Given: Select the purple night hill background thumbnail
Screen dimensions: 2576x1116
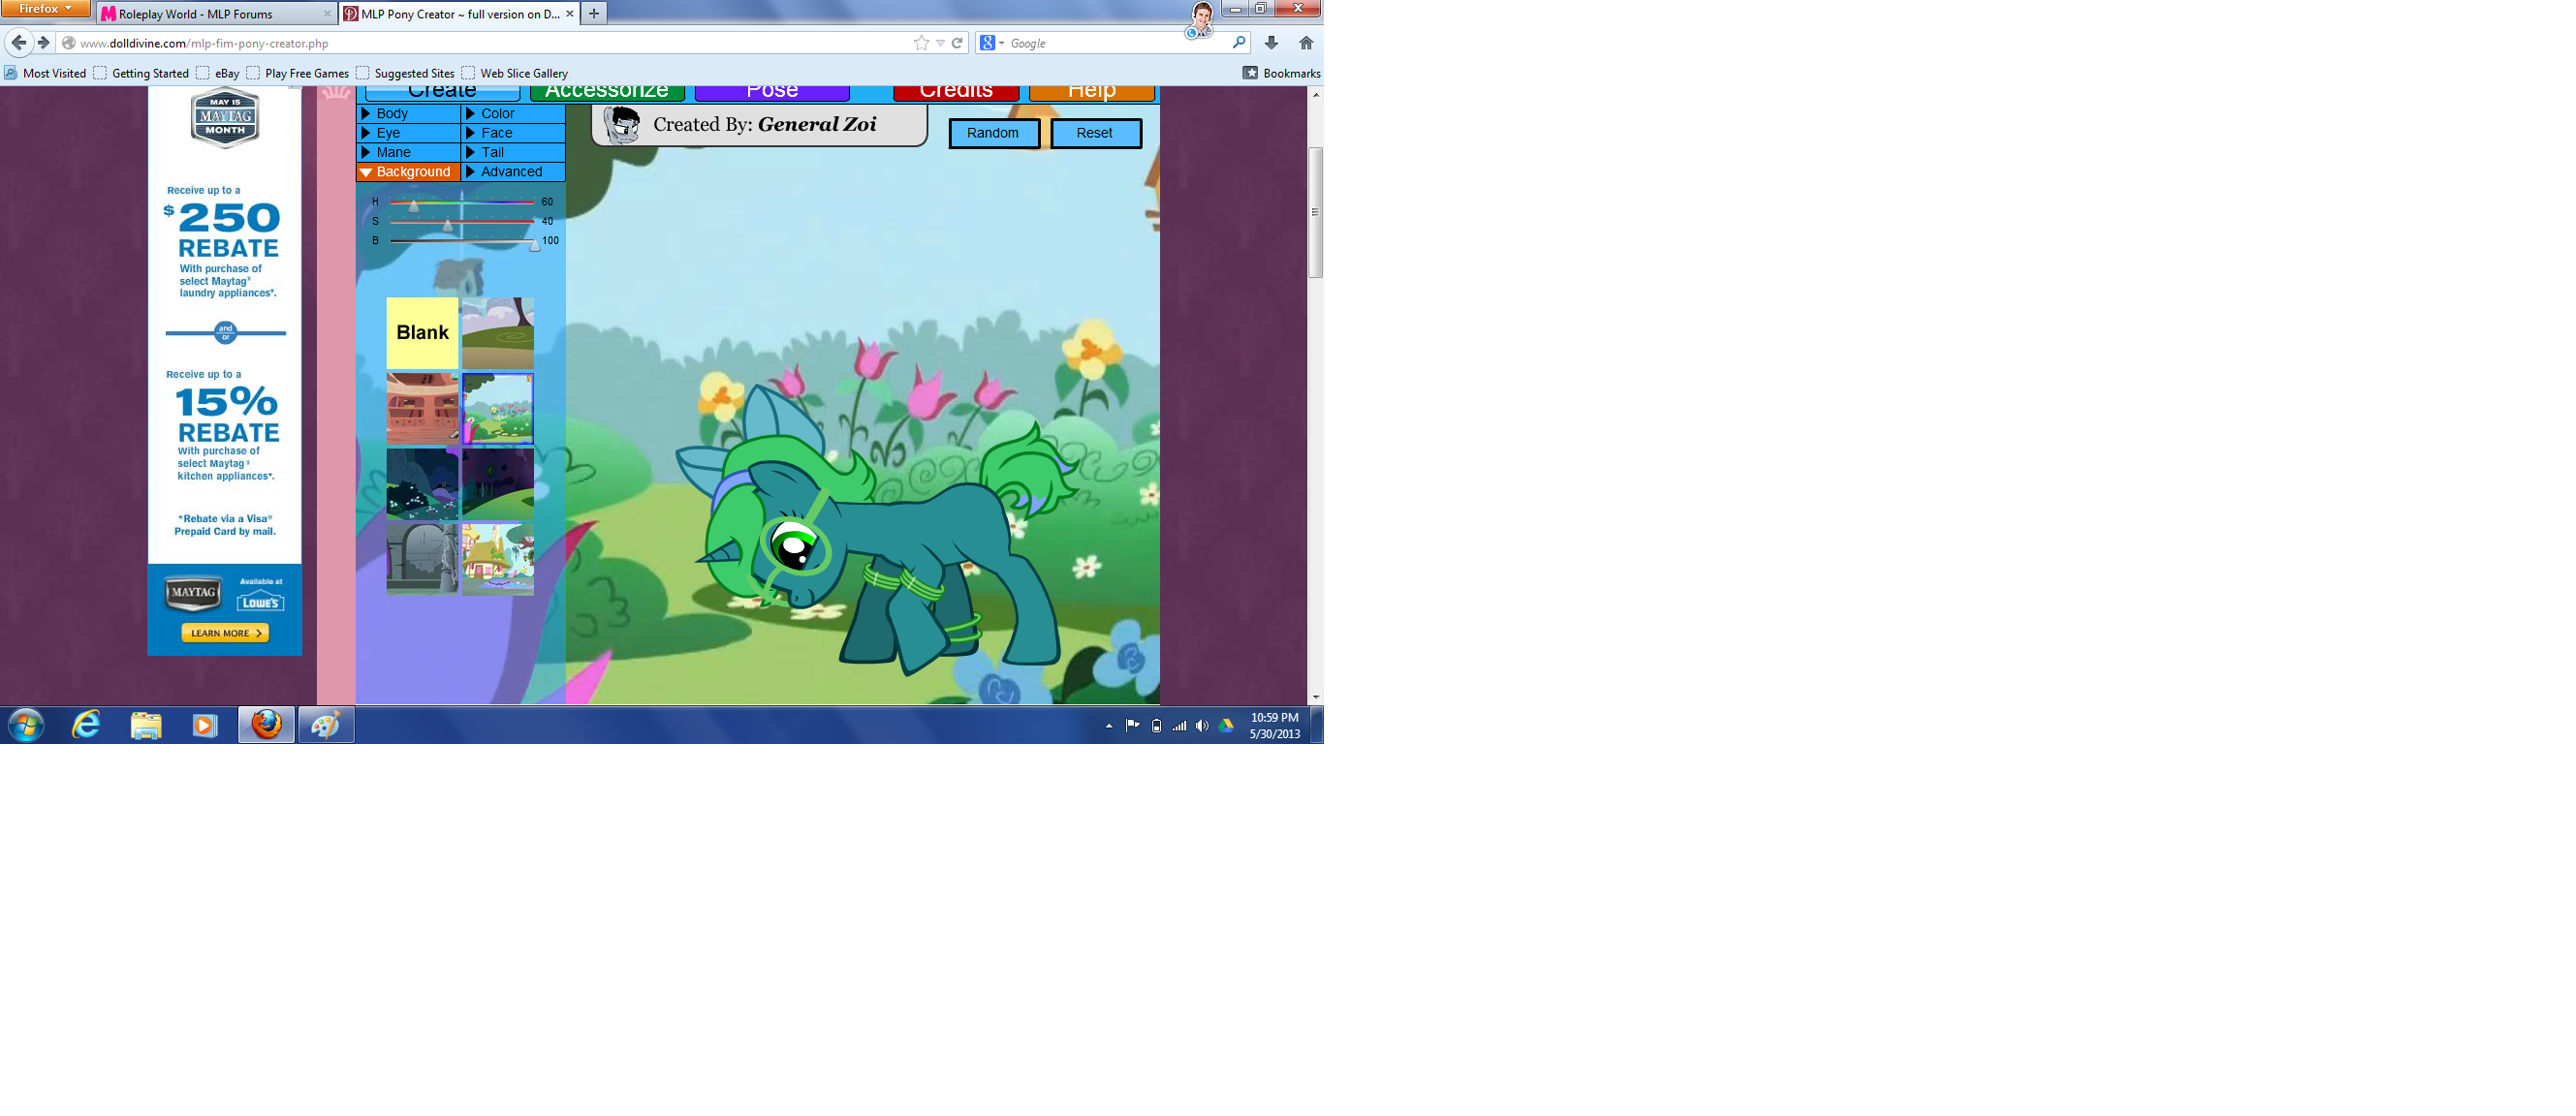Looking at the screenshot, I should click(498, 483).
